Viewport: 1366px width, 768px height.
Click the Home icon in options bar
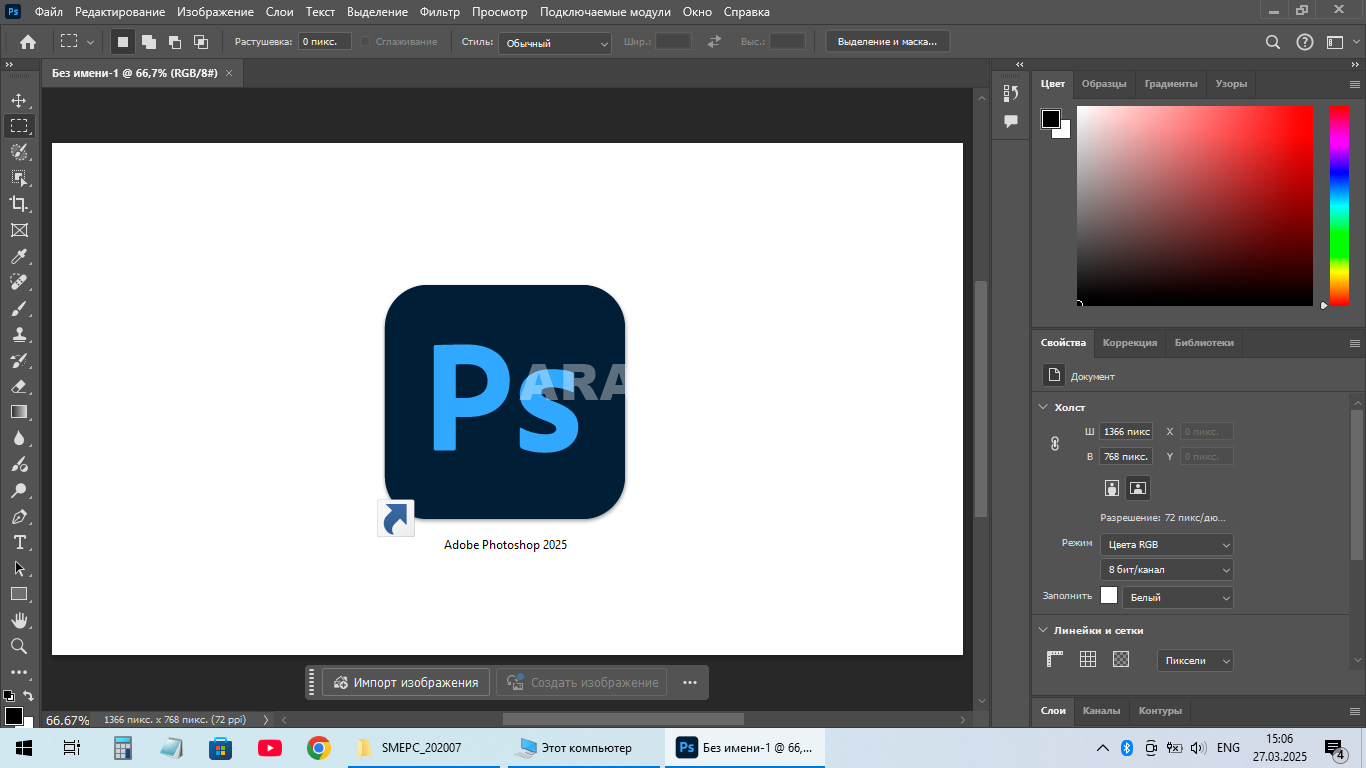coord(28,42)
